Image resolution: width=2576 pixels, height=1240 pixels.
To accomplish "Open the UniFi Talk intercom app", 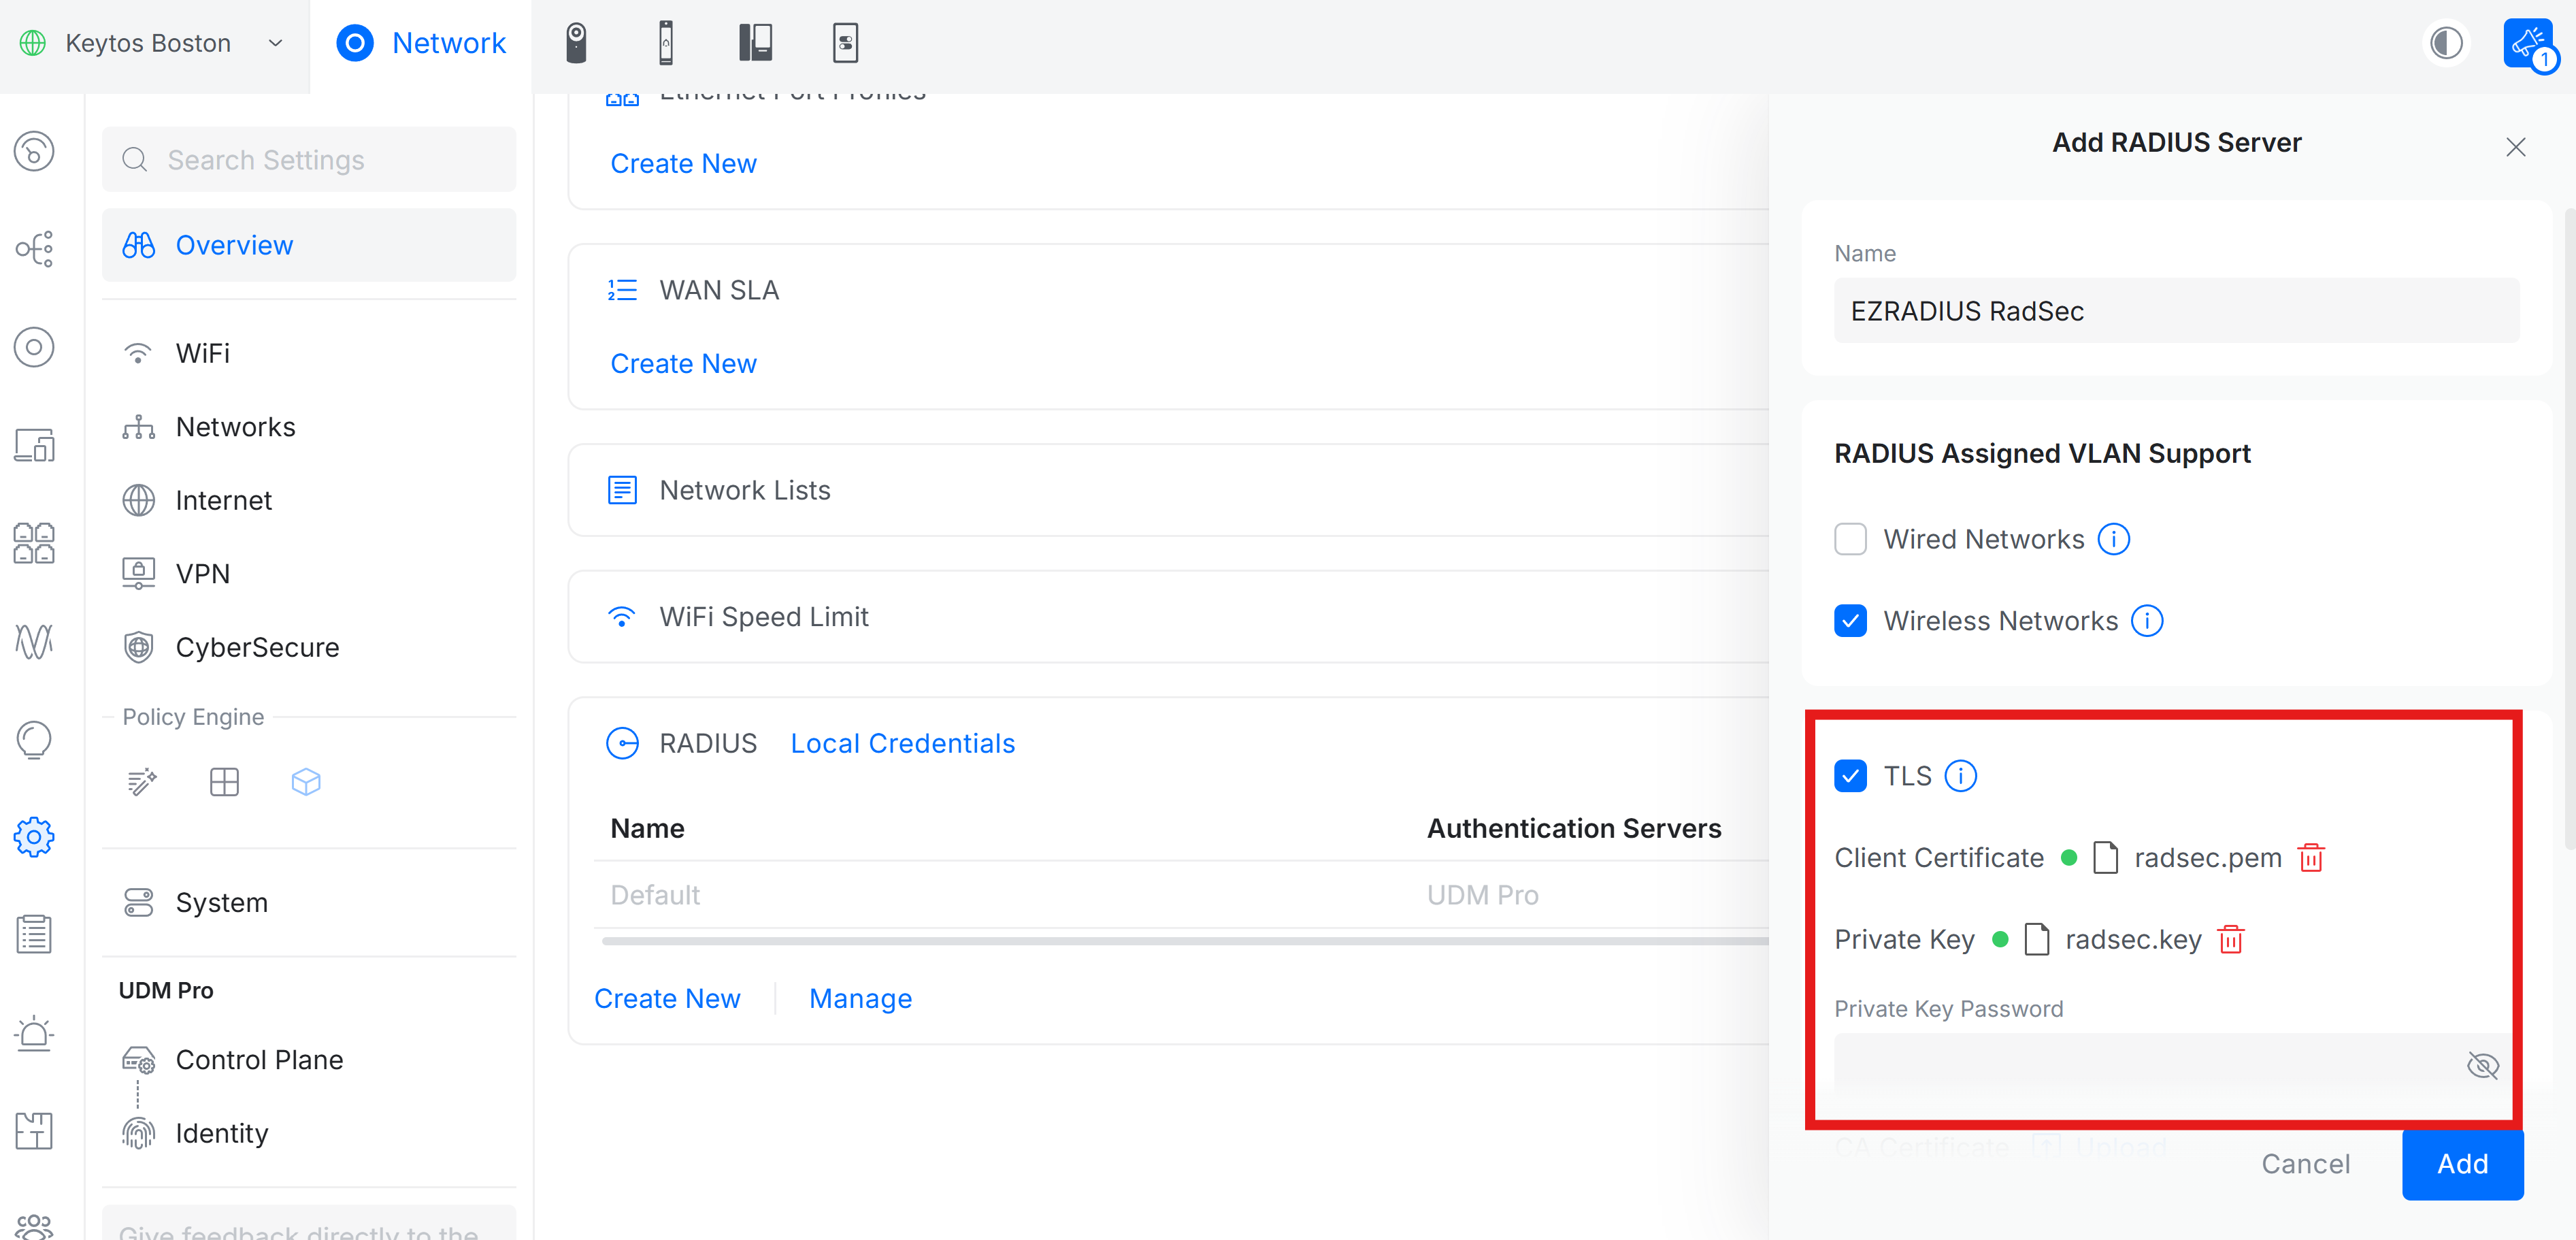I will click(x=756, y=42).
